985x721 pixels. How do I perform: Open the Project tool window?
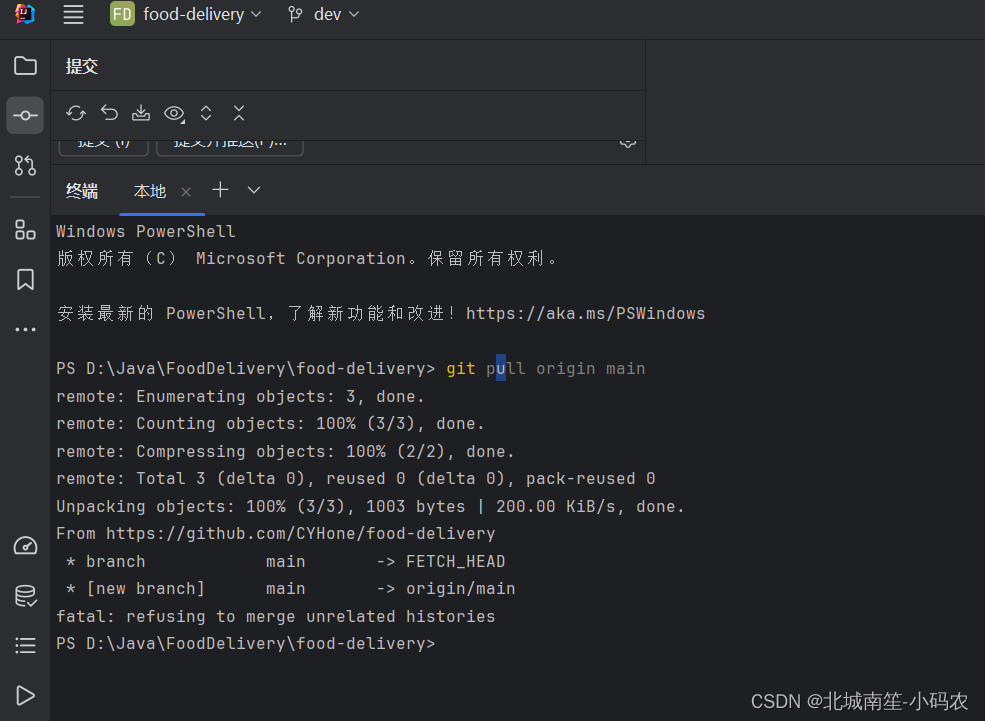(25, 64)
